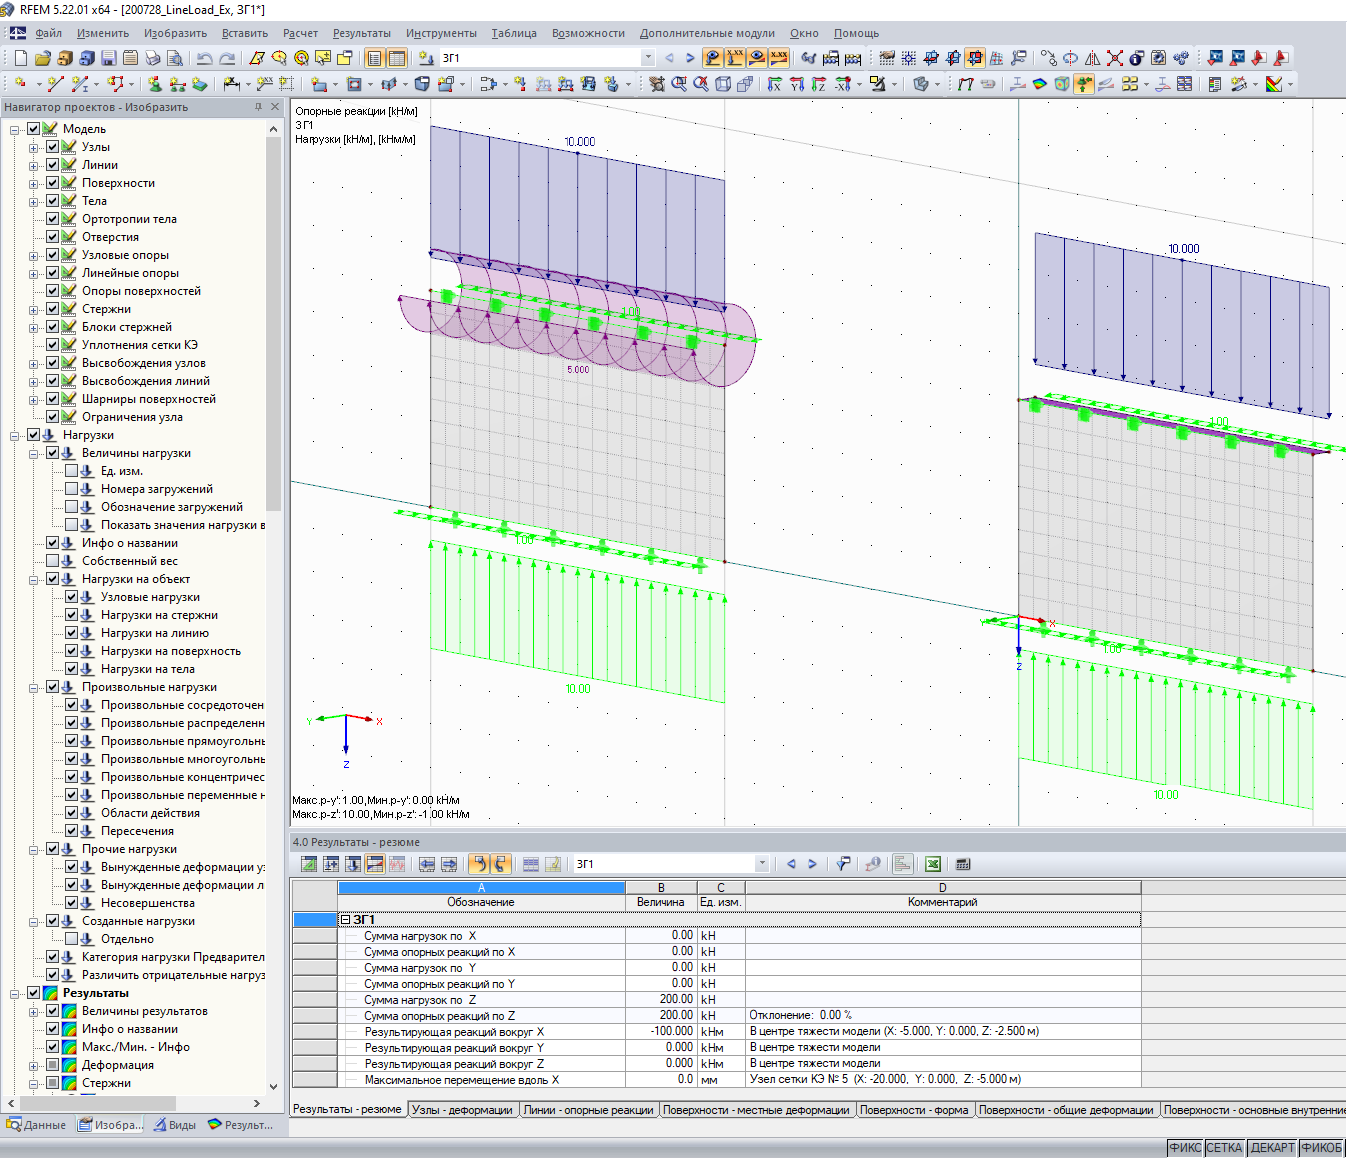Enable the Отдельно checkbox
The image size is (1347, 1158).
[72, 939]
